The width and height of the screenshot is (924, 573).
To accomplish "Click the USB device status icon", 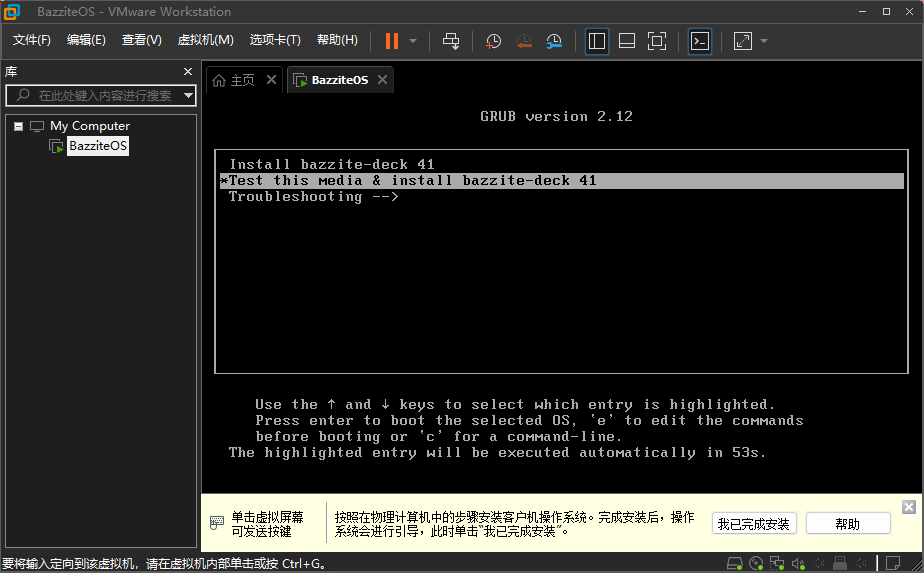I will (x=840, y=564).
